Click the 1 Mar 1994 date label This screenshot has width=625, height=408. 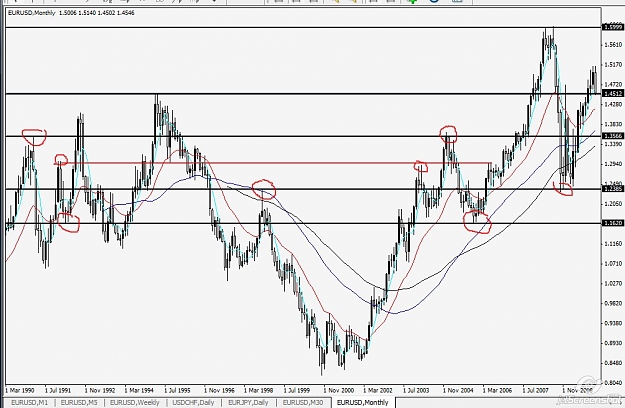click(x=140, y=390)
